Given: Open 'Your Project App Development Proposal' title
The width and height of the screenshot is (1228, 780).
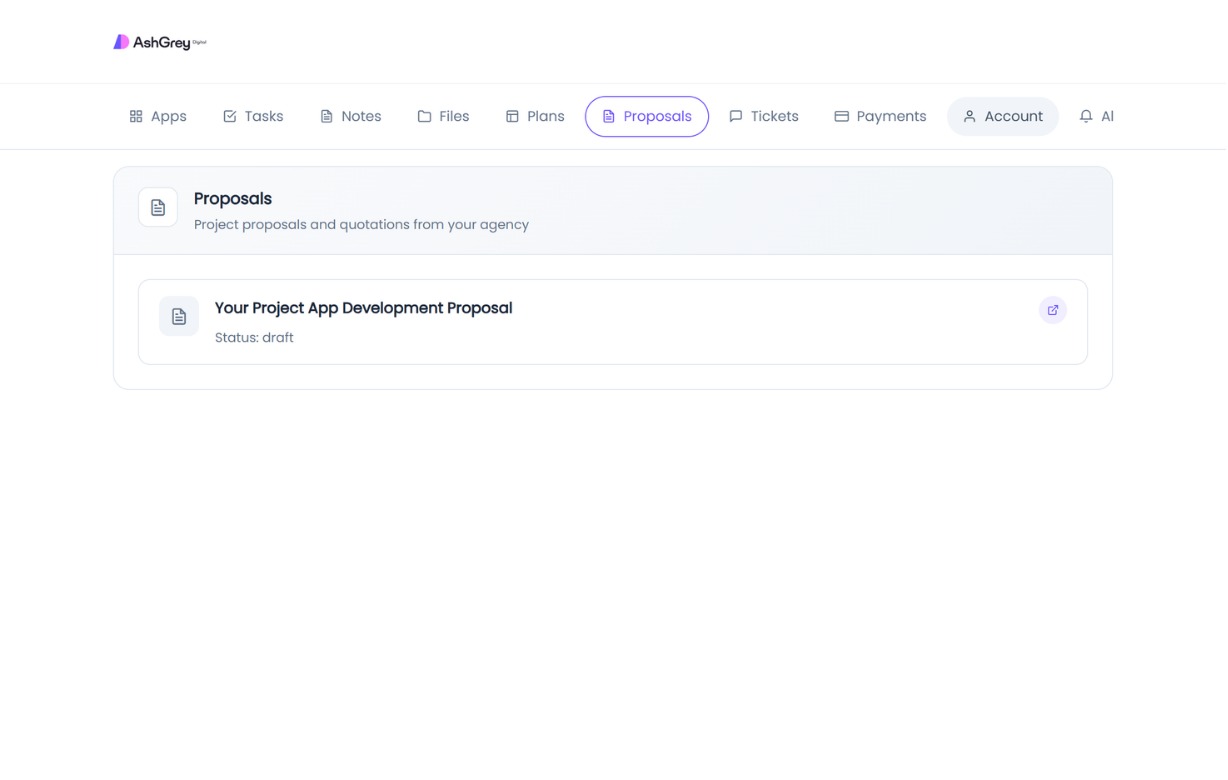Looking at the screenshot, I should pyautogui.click(x=363, y=308).
